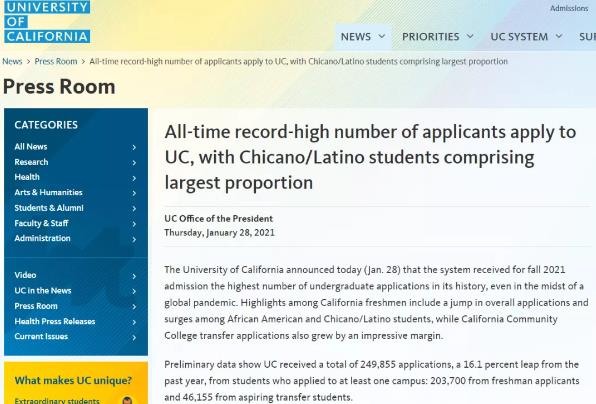The width and height of the screenshot is (596, 404).
Task: Click the arrow next to Arts & Humanities
Action: click(134, 193)
